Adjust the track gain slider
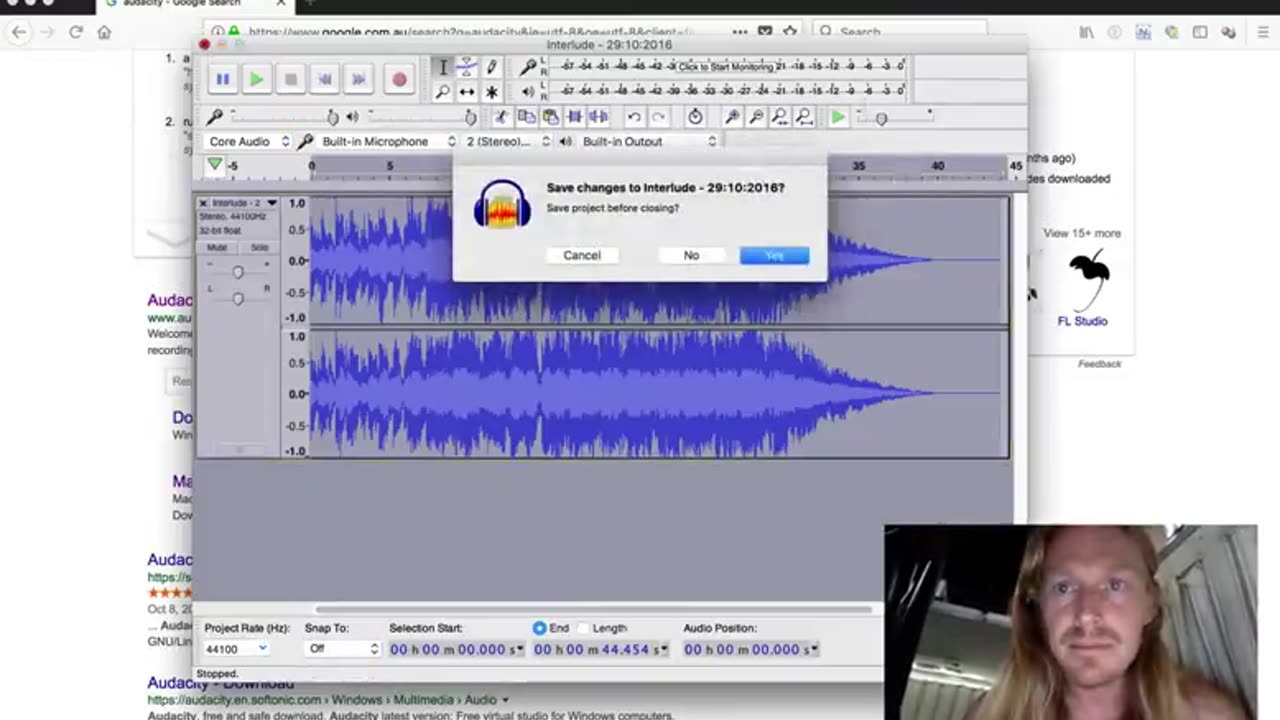Screen dimensions: 1280x720 (238, 272)
